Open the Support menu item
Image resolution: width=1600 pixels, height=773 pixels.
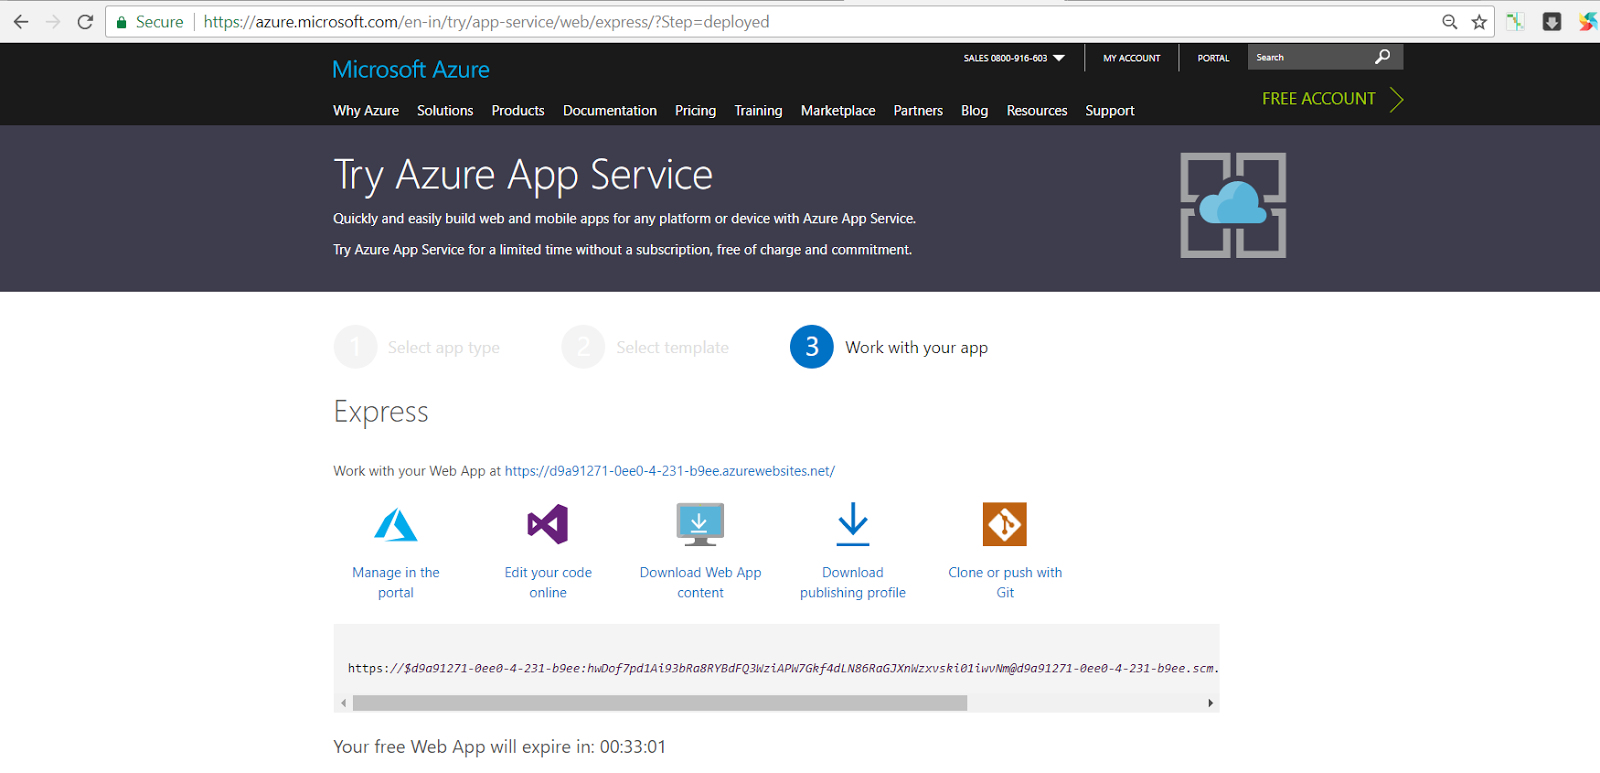tap(1110, 111)
